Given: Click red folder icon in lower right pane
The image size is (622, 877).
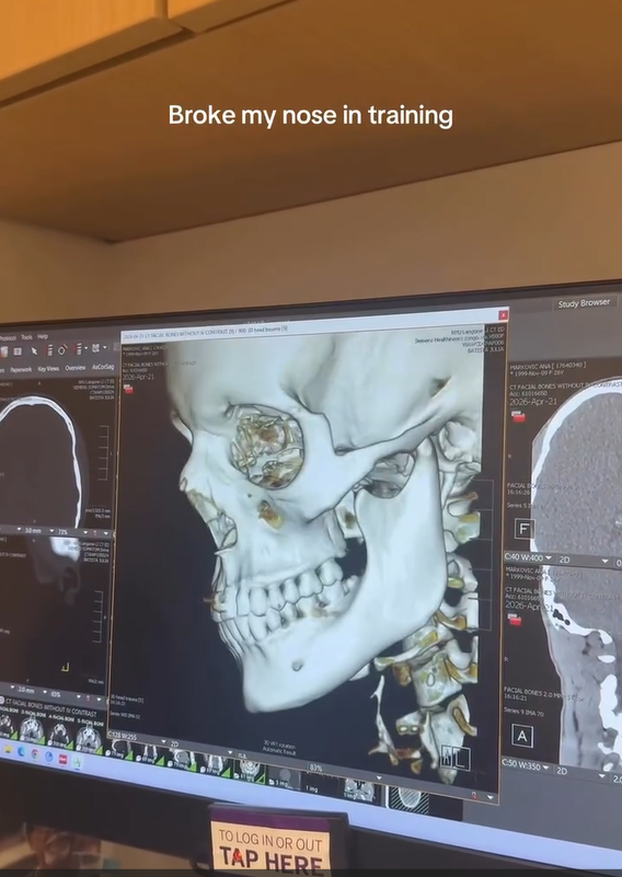Looking at the screenshot, I should (x=514, y=619).
